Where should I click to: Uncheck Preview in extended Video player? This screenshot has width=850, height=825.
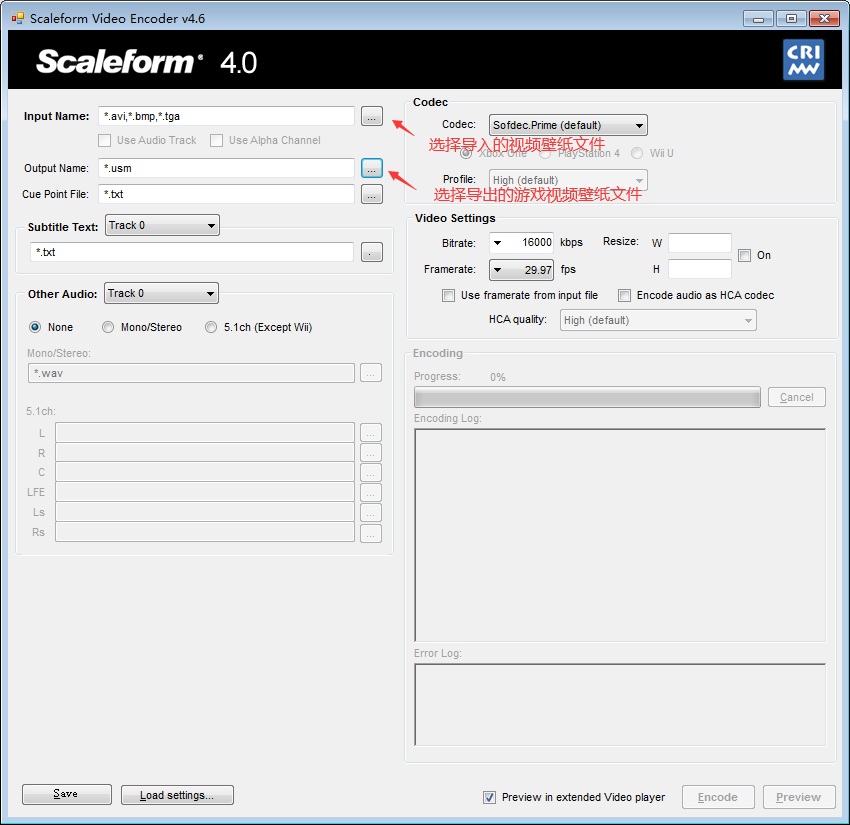[489, 797]
